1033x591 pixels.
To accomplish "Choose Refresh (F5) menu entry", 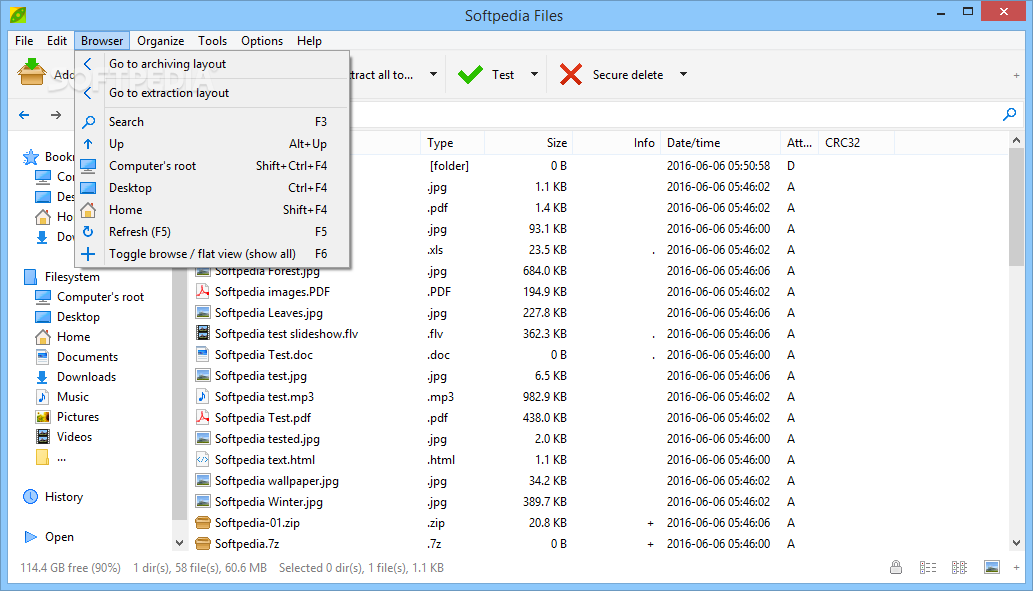I will point(212,232).
